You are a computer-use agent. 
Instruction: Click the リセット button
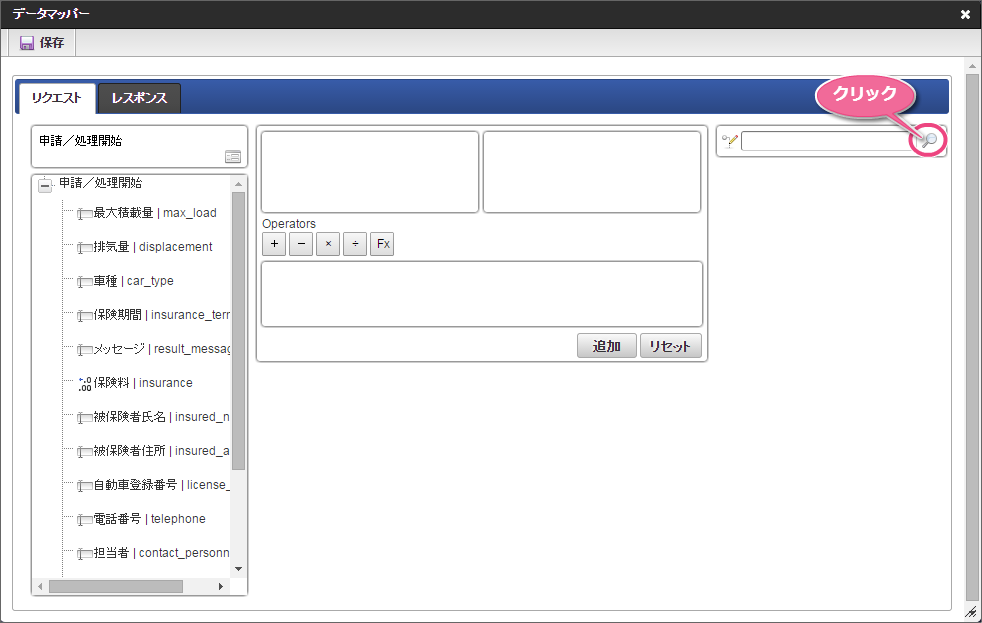click(x=670, y=346)
